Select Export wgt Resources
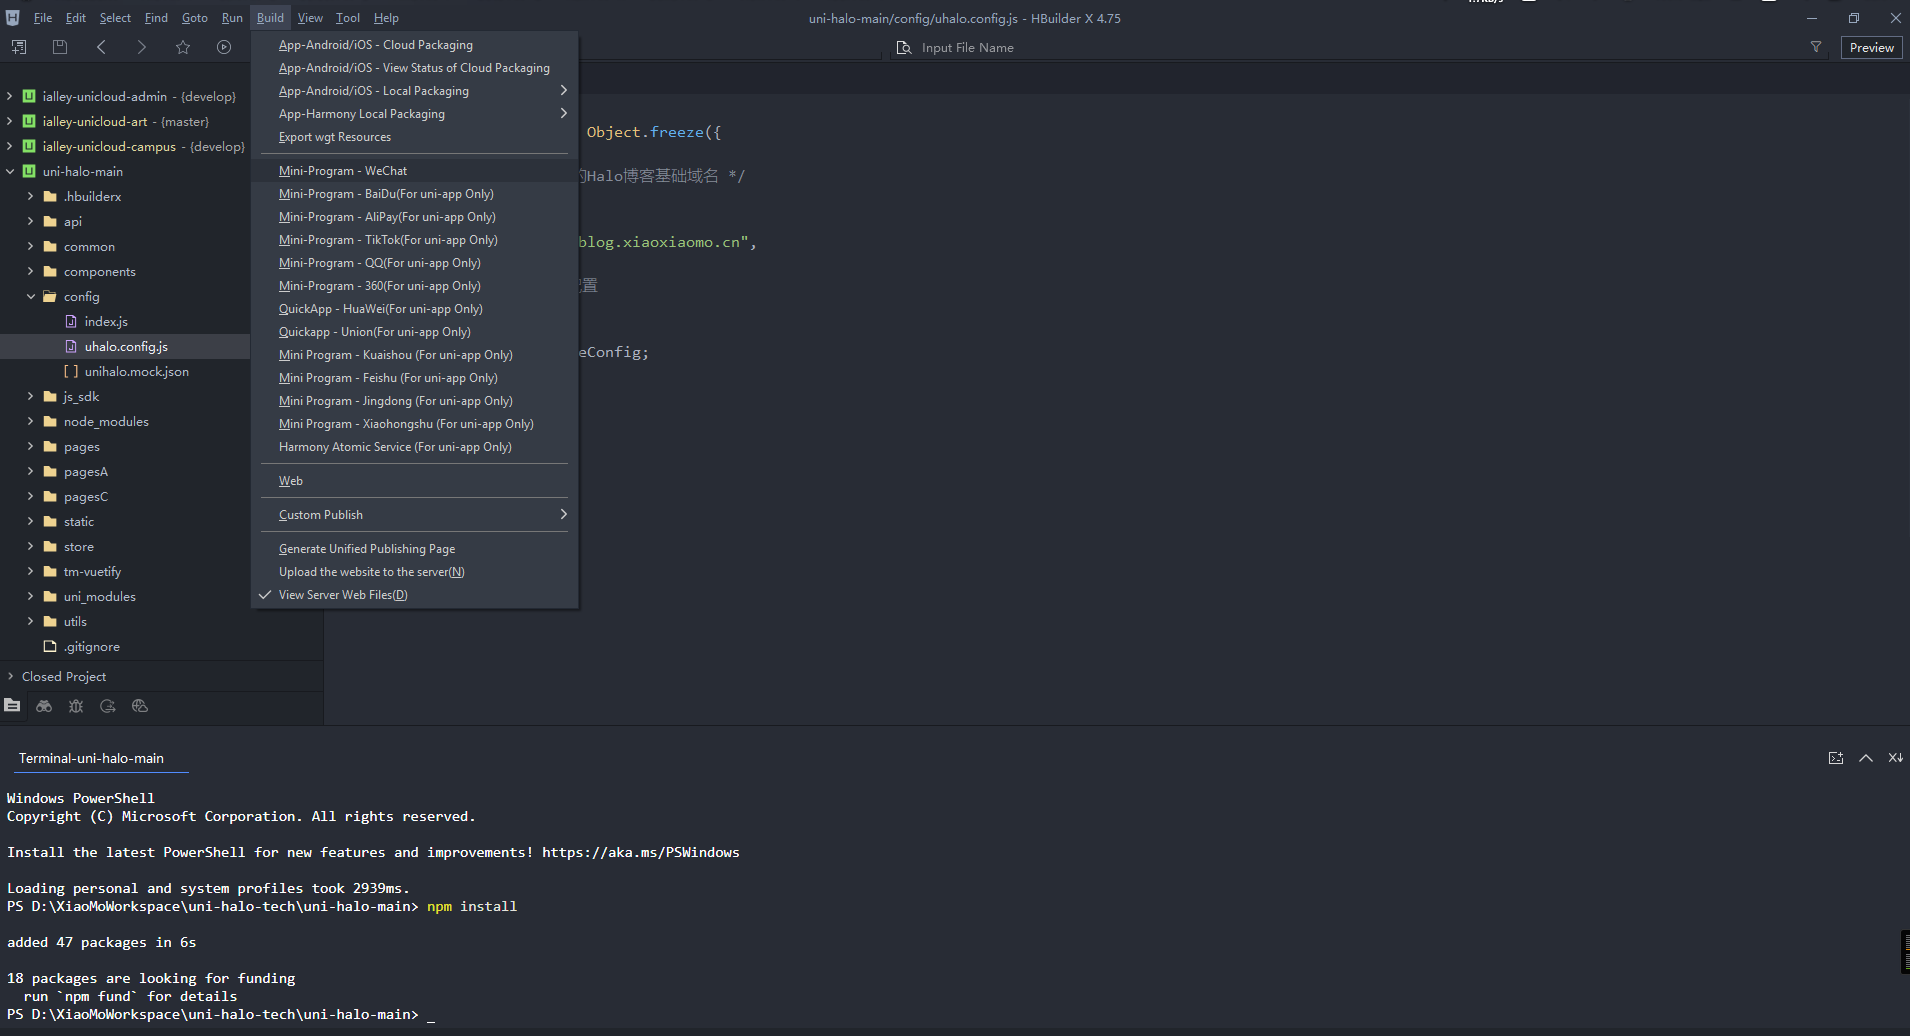 pos(415,137)
